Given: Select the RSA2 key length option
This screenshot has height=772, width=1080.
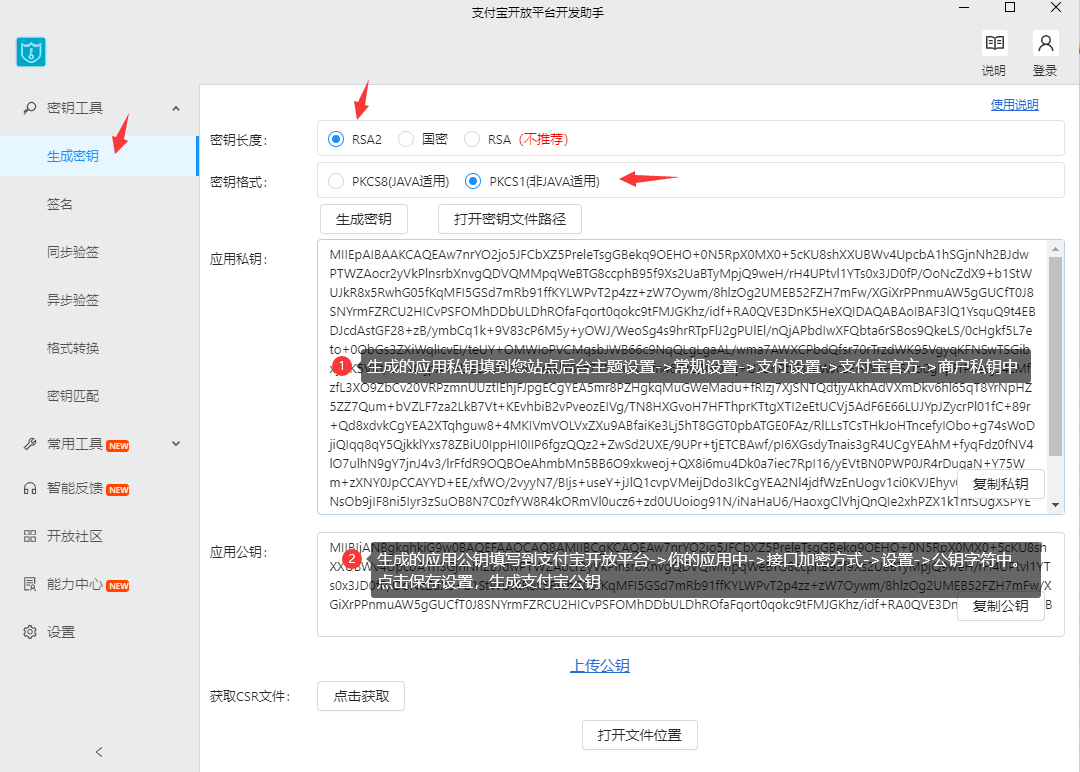Looking at the screenshot, I should [336, 139].
